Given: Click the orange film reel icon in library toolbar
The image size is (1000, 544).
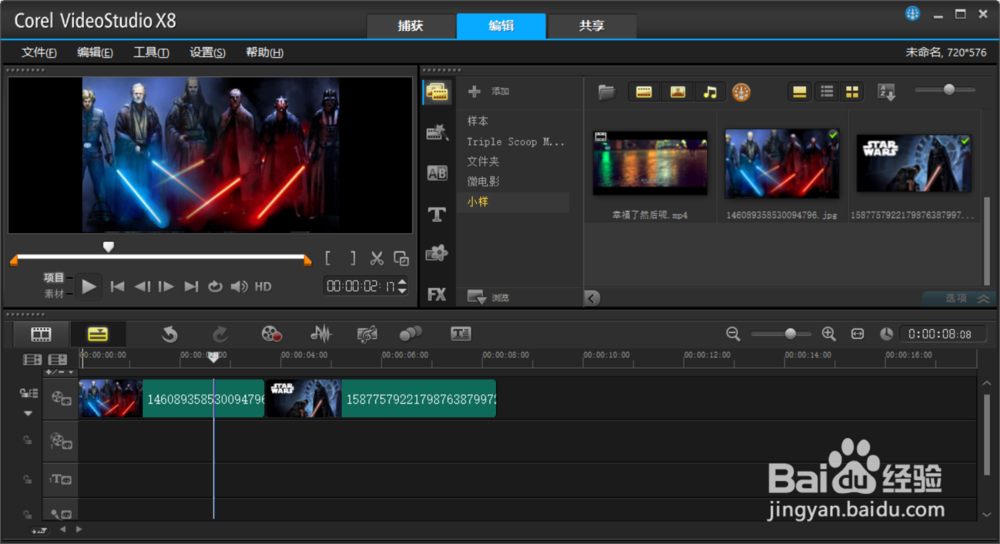Looking at the screenshot, I should point(741,92).
